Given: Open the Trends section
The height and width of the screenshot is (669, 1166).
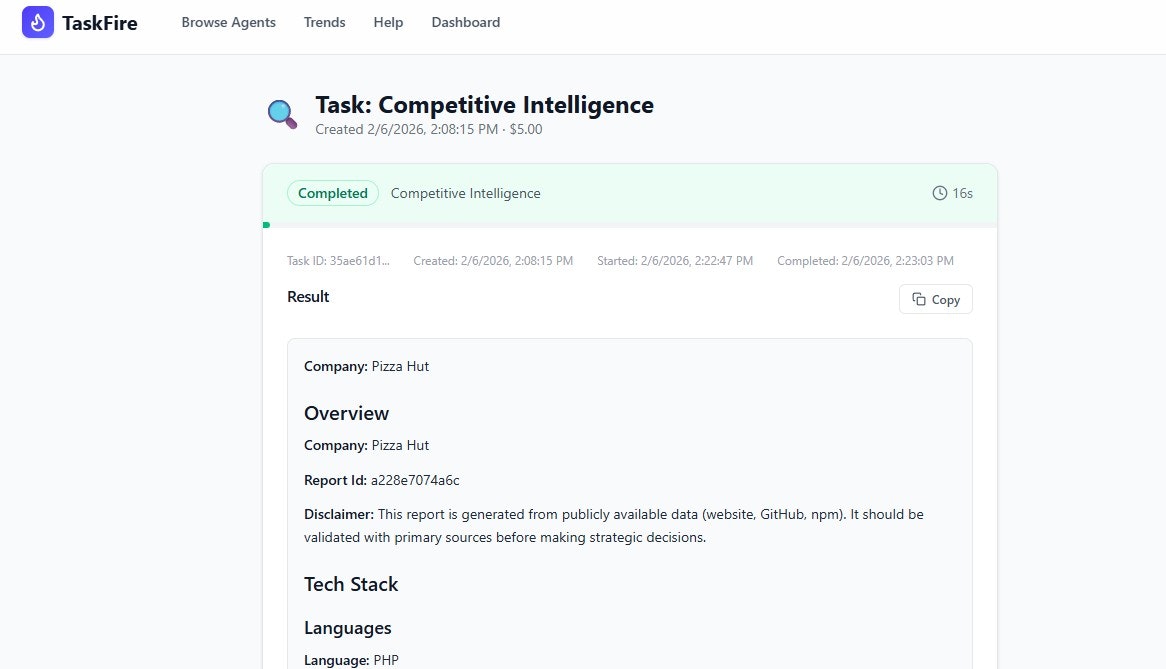Looking at the screenshot, I should (x=324, y=22).
